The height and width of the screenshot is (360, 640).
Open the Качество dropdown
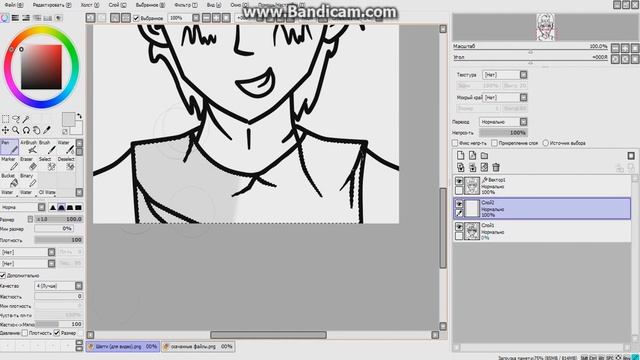(58, 286)
